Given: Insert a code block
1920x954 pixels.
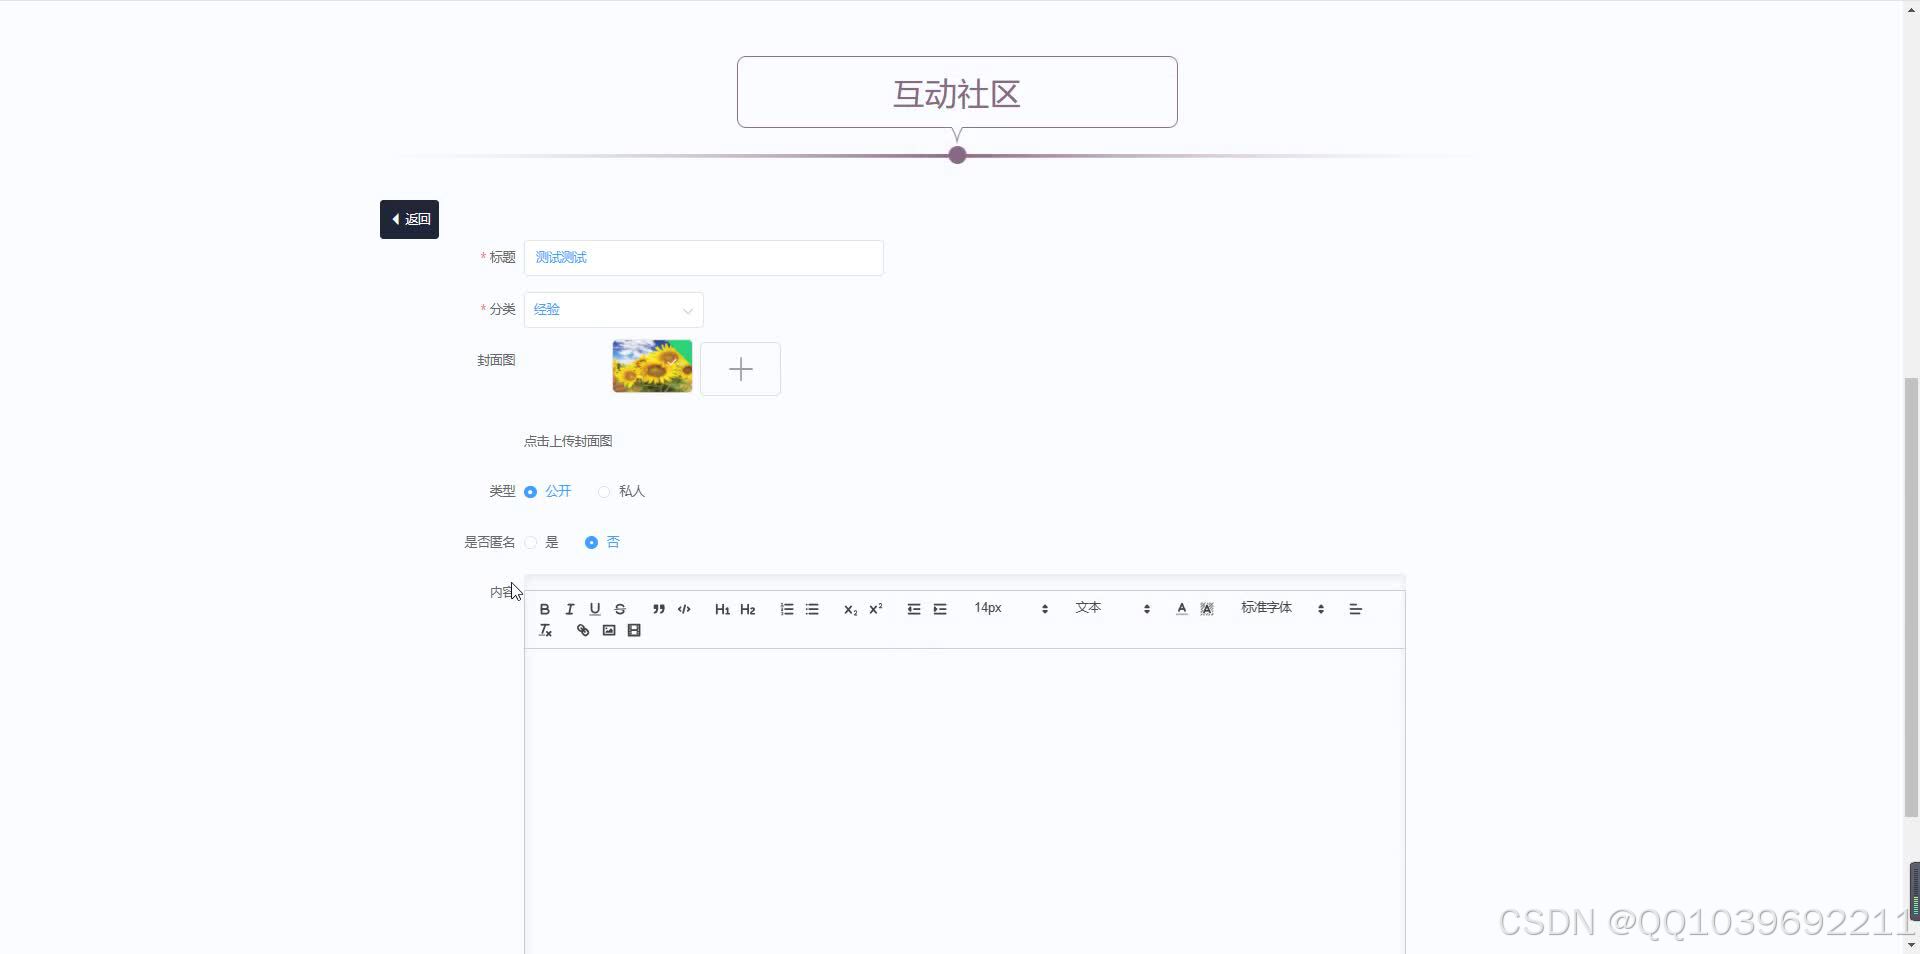Looking at the screenshot, I should tap(683, 608).
